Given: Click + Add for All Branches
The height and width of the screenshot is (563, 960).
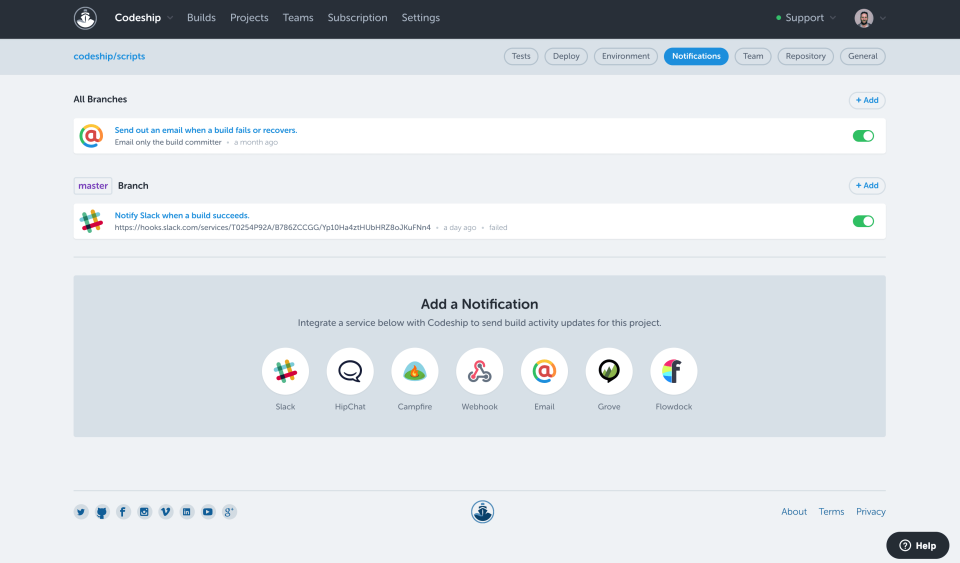Looking at the screenshot, I should pos(867,100).
